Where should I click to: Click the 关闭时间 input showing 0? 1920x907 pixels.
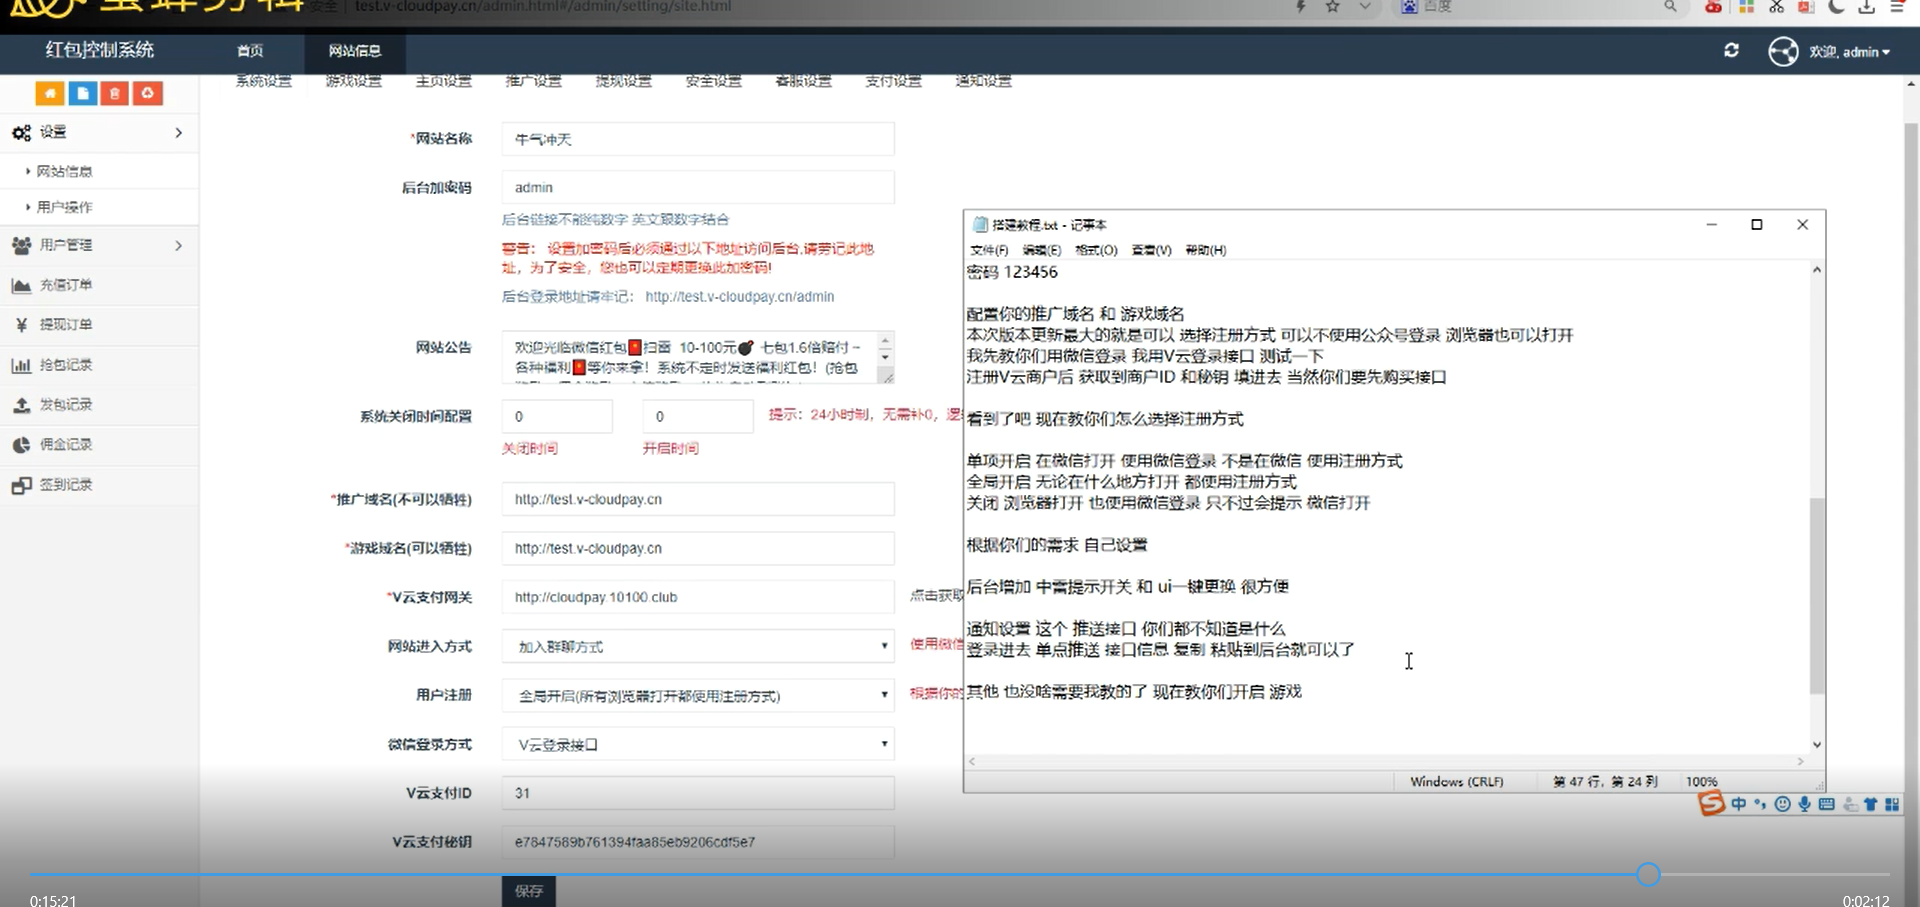tap(557, 416)
